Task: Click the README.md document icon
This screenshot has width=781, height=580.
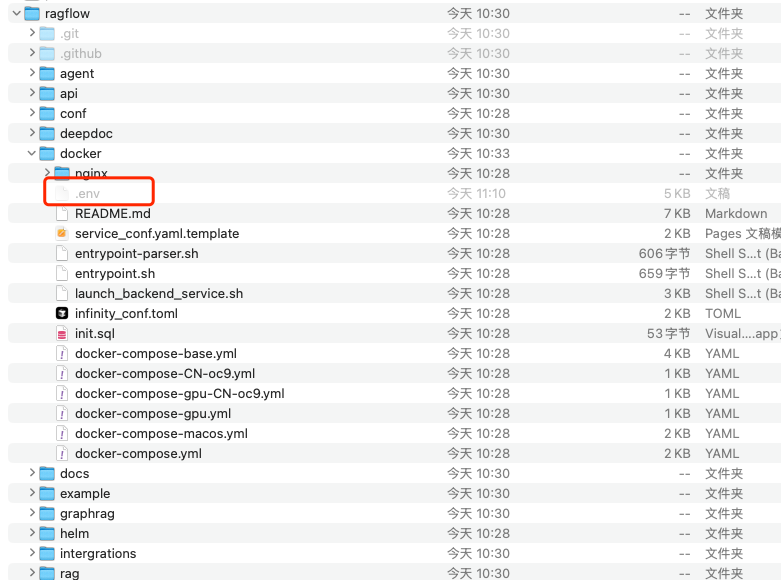Action: pos(62,213)
